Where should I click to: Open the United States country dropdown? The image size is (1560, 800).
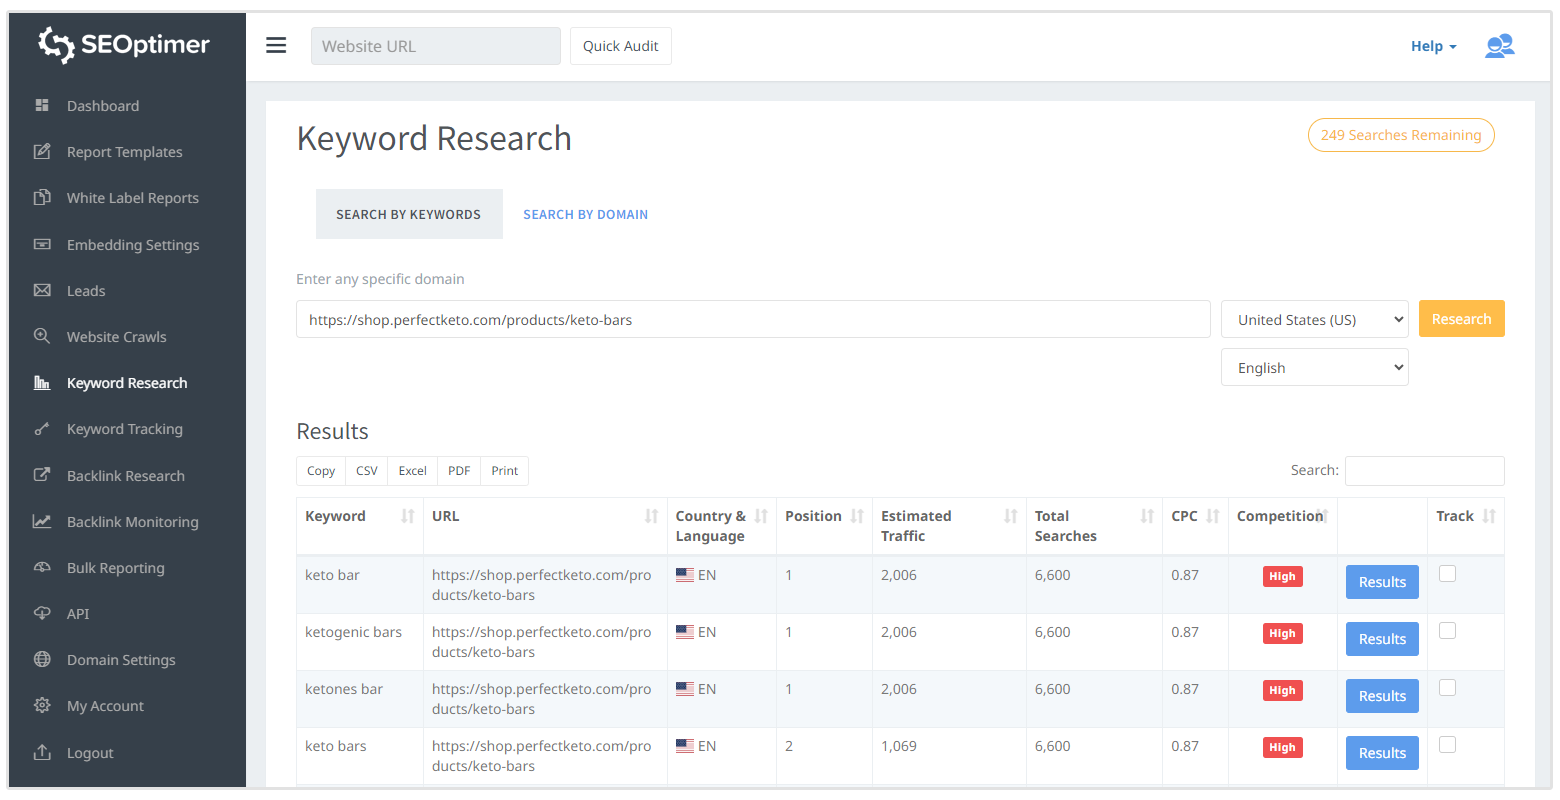[x=1314, y=320]
